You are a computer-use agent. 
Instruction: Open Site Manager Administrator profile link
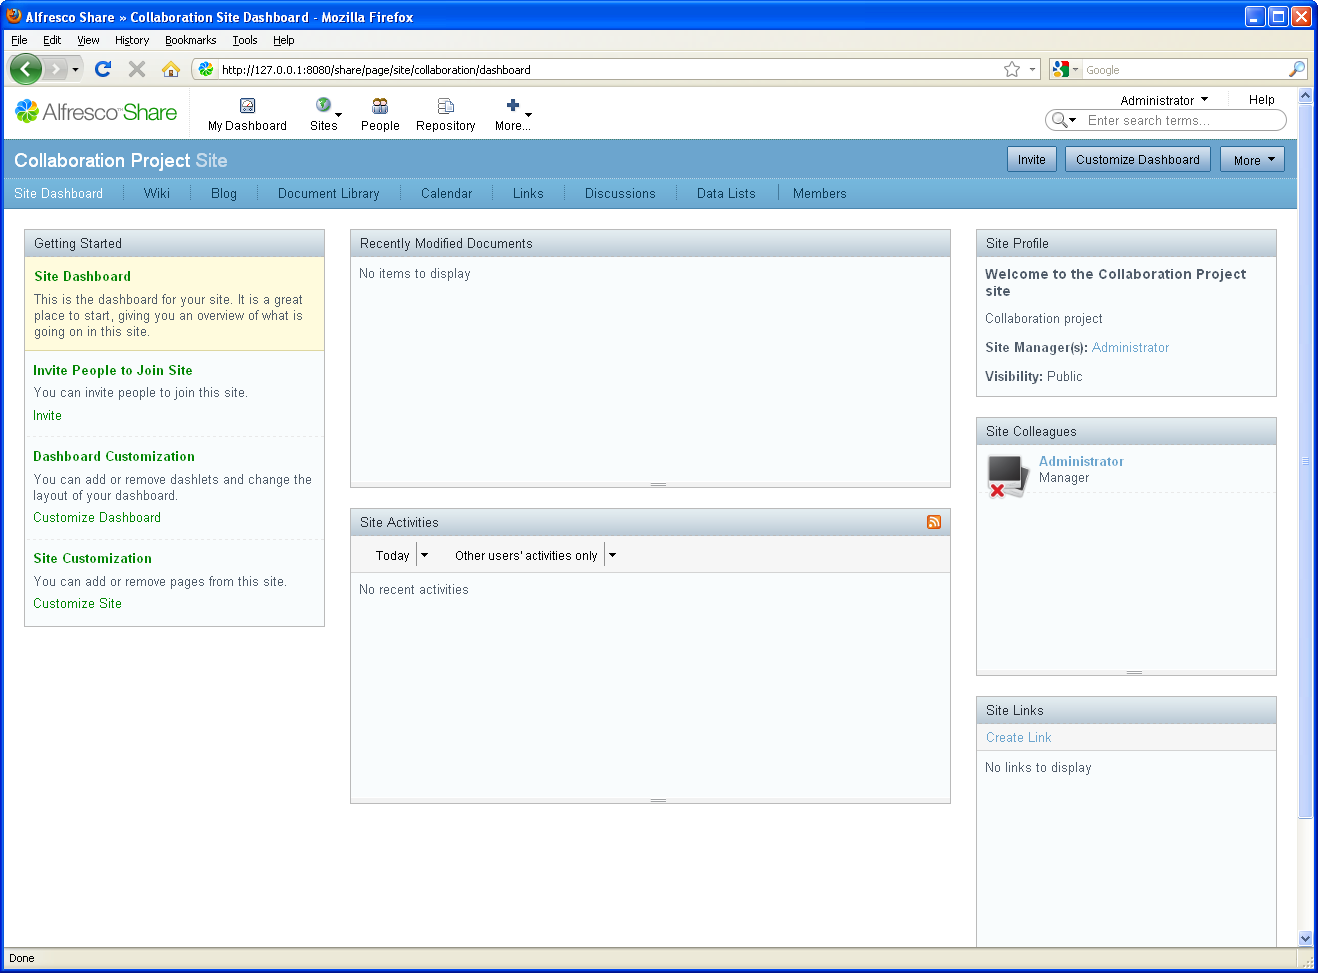tap(1130, 348)
